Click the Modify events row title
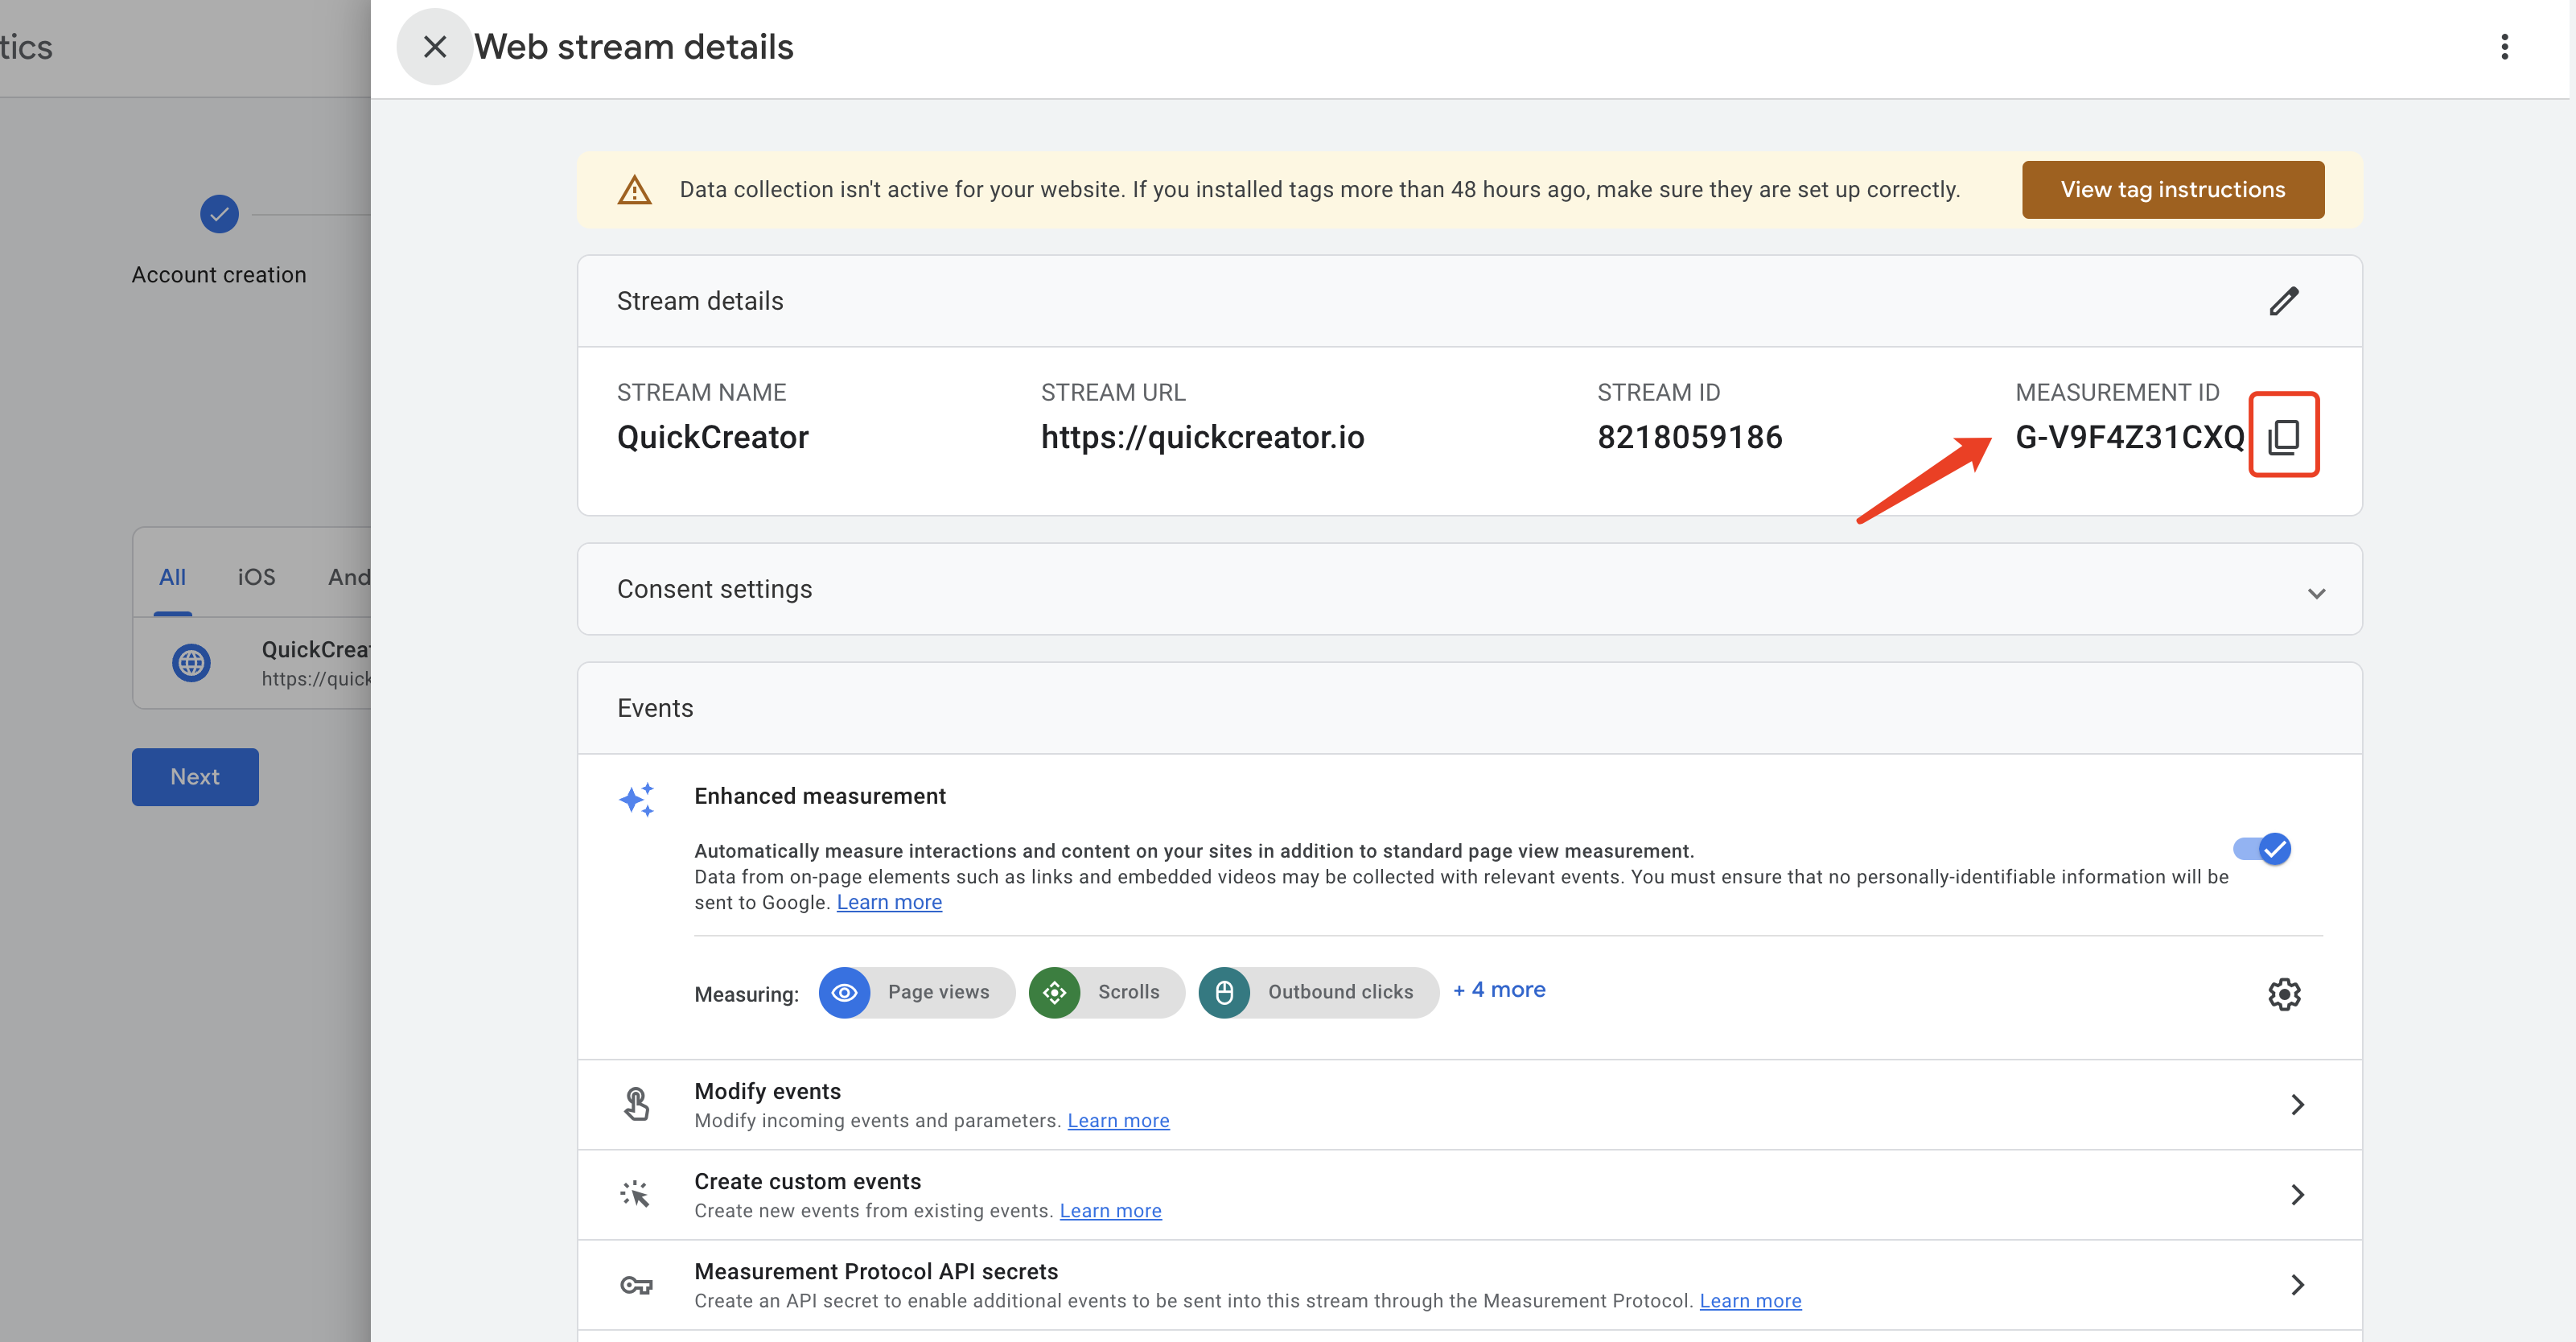The width and height of the screenshot is (2576, 1342). click(767, 1091)
